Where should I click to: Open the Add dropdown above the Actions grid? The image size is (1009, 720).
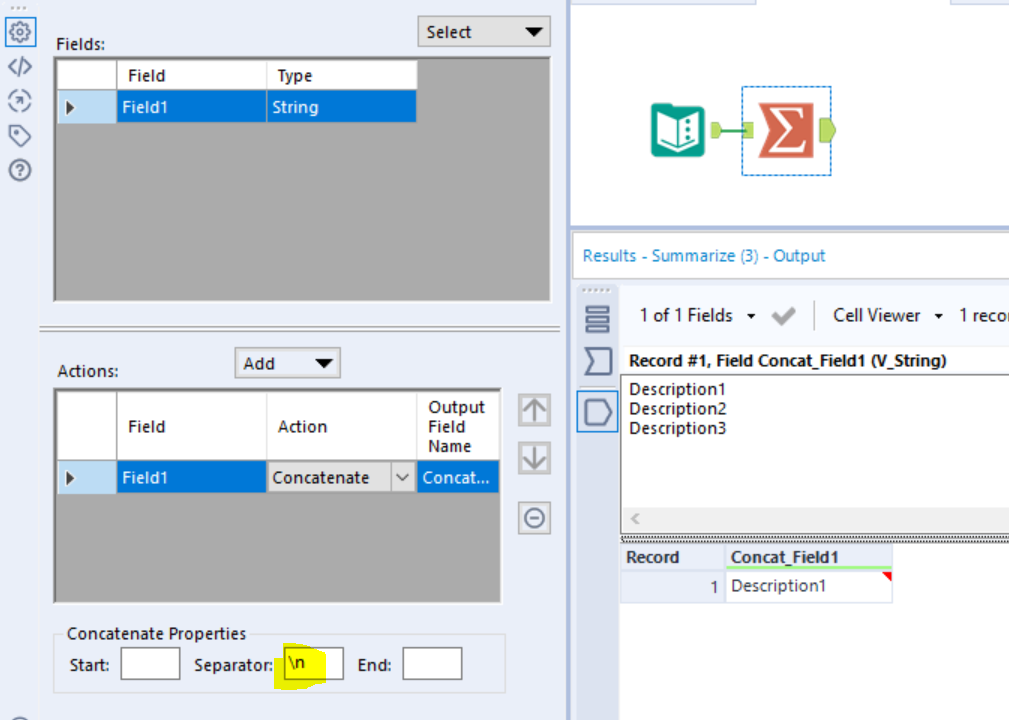point(287,362)
